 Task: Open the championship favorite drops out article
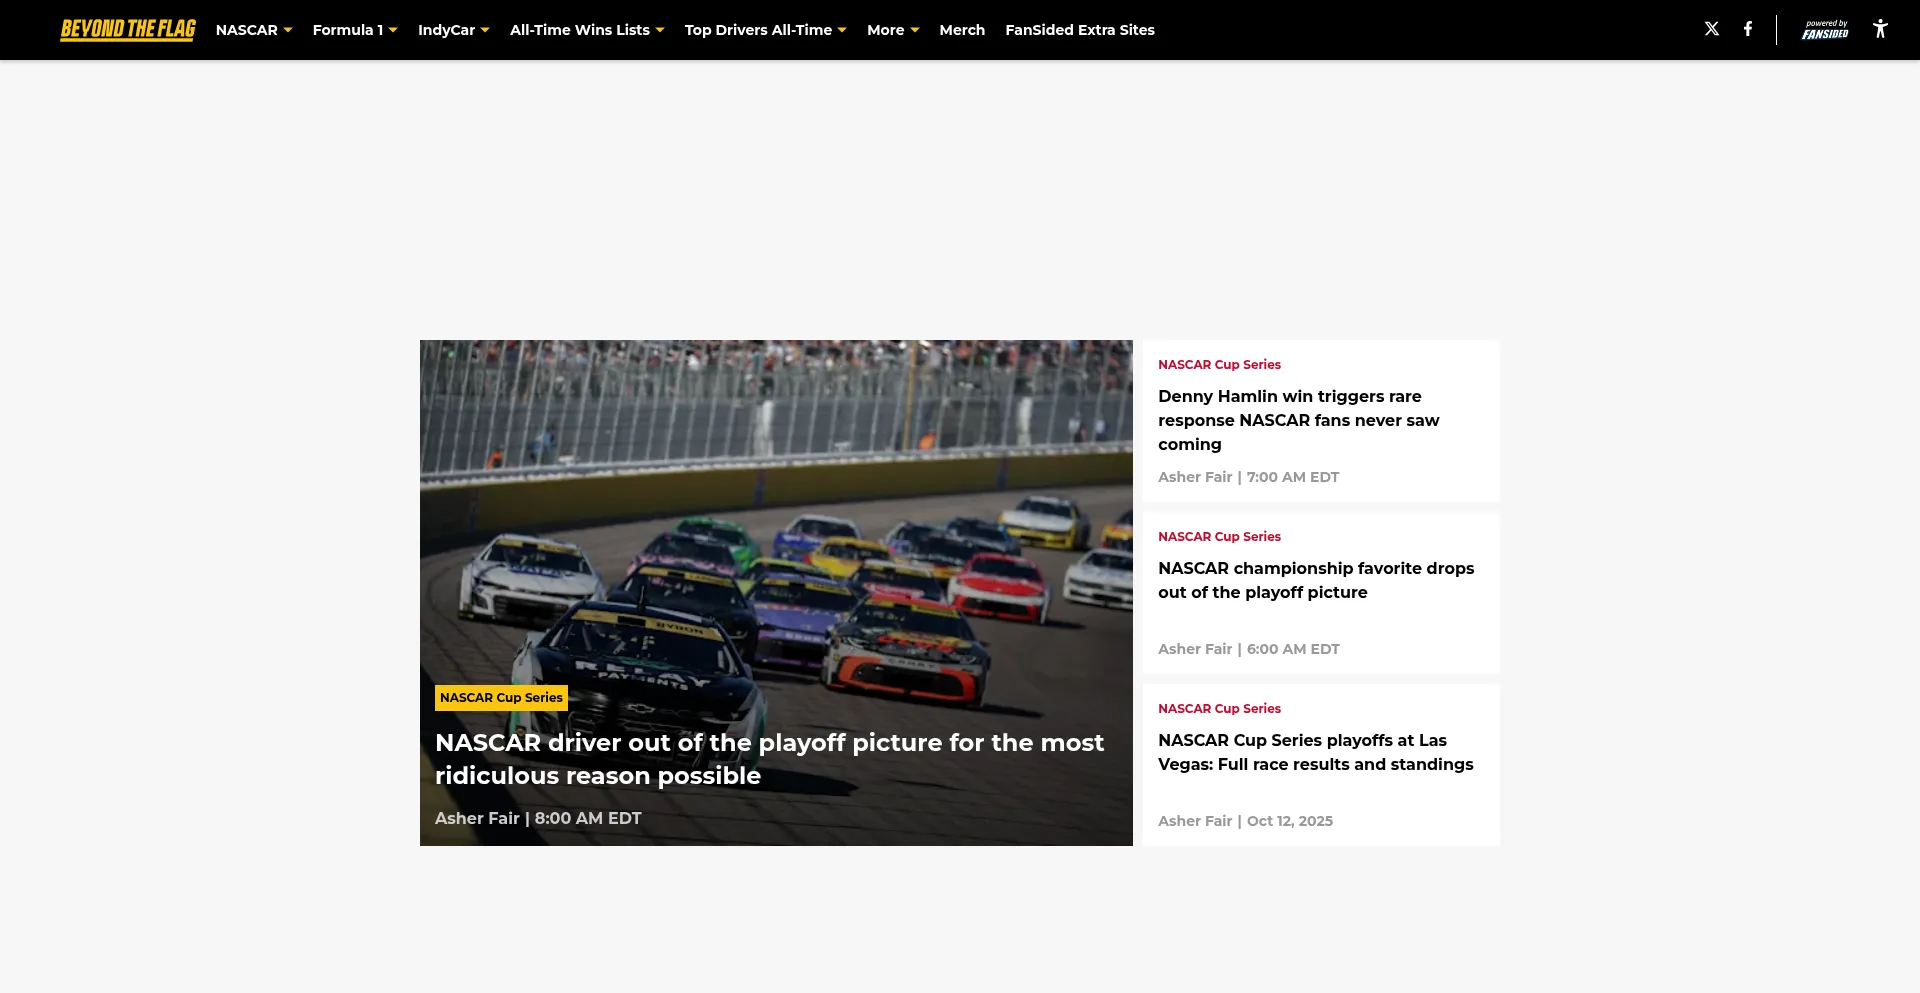1315,580
